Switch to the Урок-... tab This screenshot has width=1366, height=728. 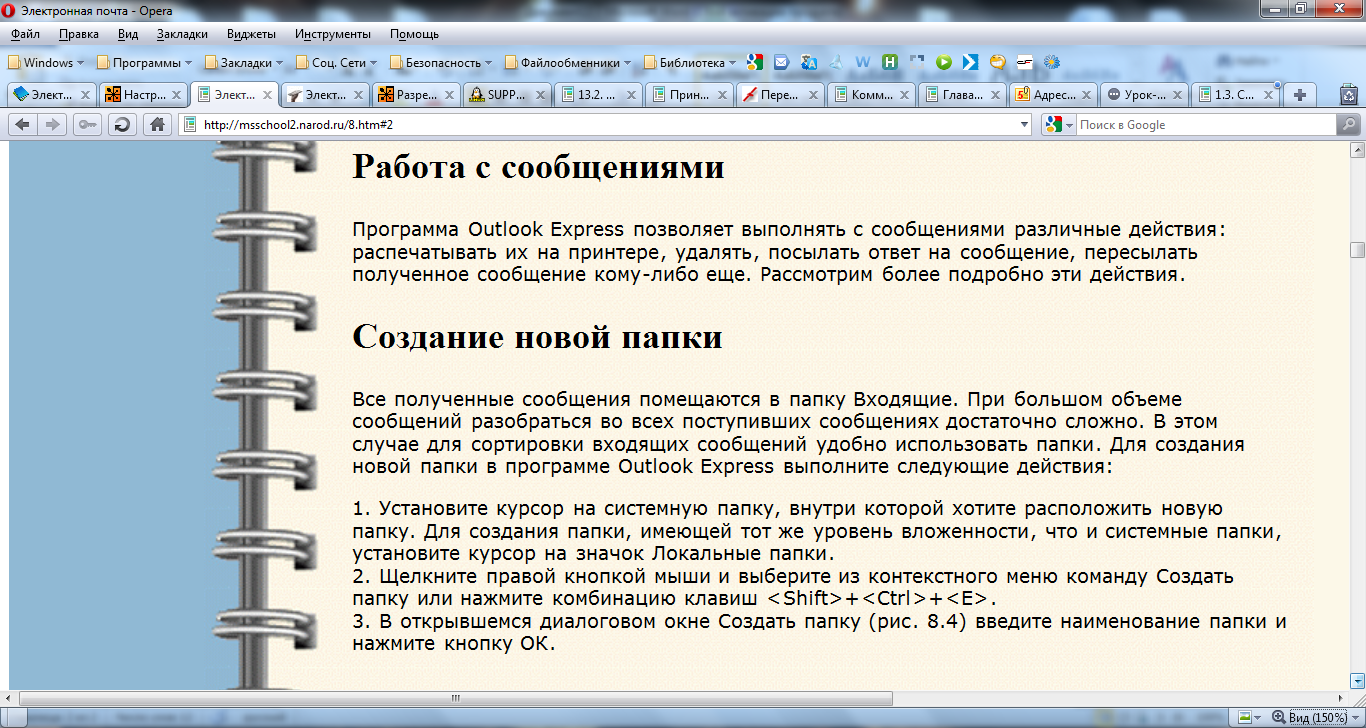(1145, 95)
